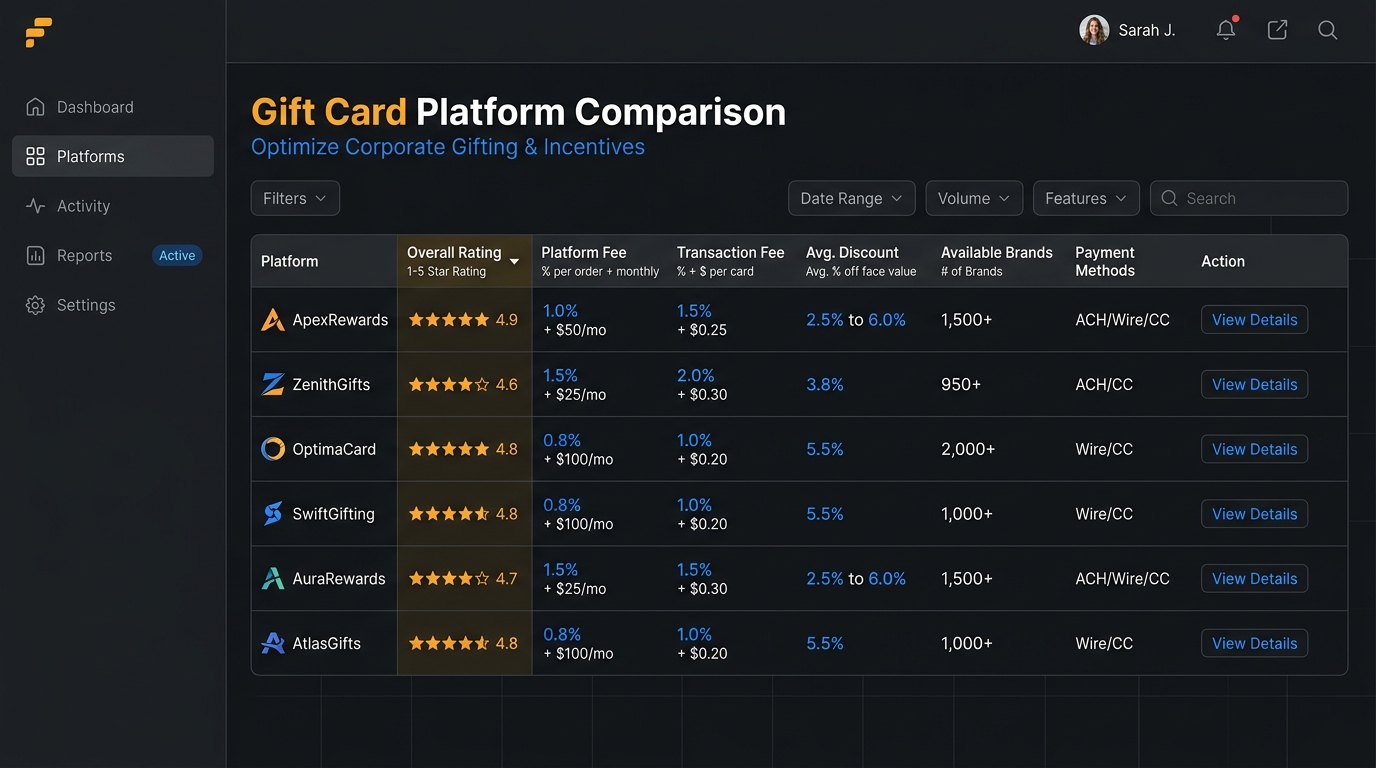This screenshot has width=1376, height=768.
Task: Open notifications bell icon
Action: pyautogui.click(x=1226, y=30)
